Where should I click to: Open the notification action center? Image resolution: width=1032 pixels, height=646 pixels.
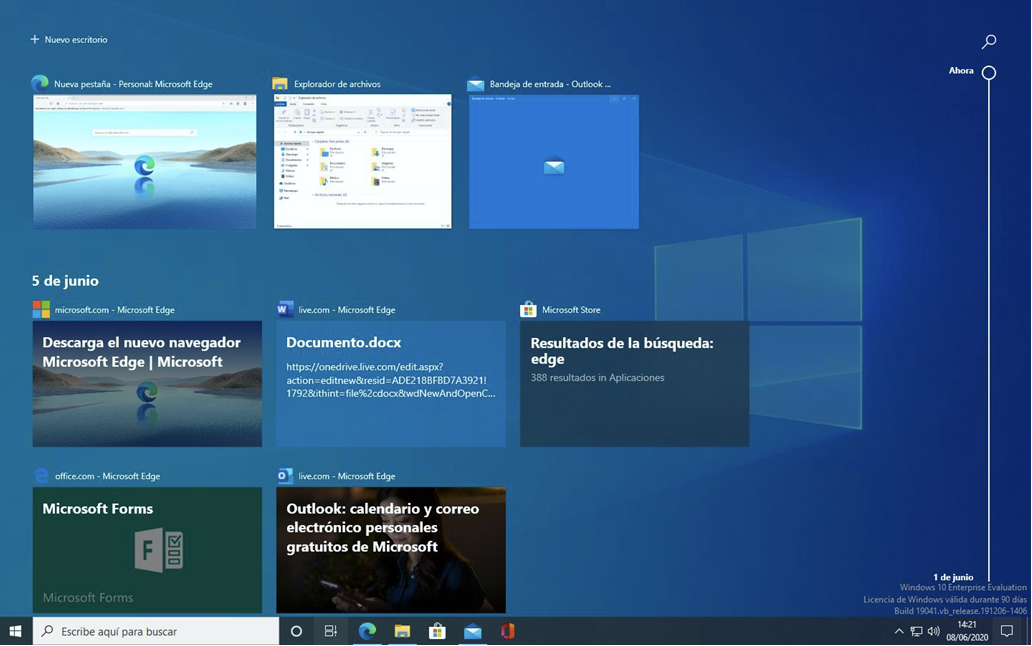coord(1007,631)
